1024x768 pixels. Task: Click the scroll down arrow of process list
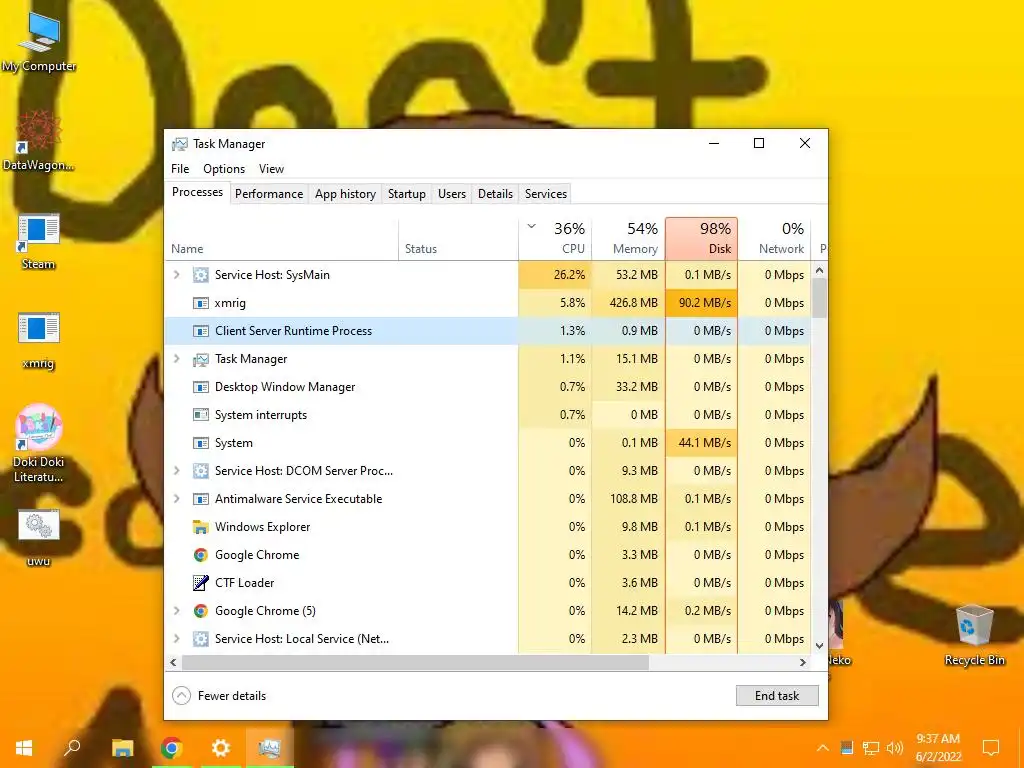pyautogui.click(x=820, y=645)
